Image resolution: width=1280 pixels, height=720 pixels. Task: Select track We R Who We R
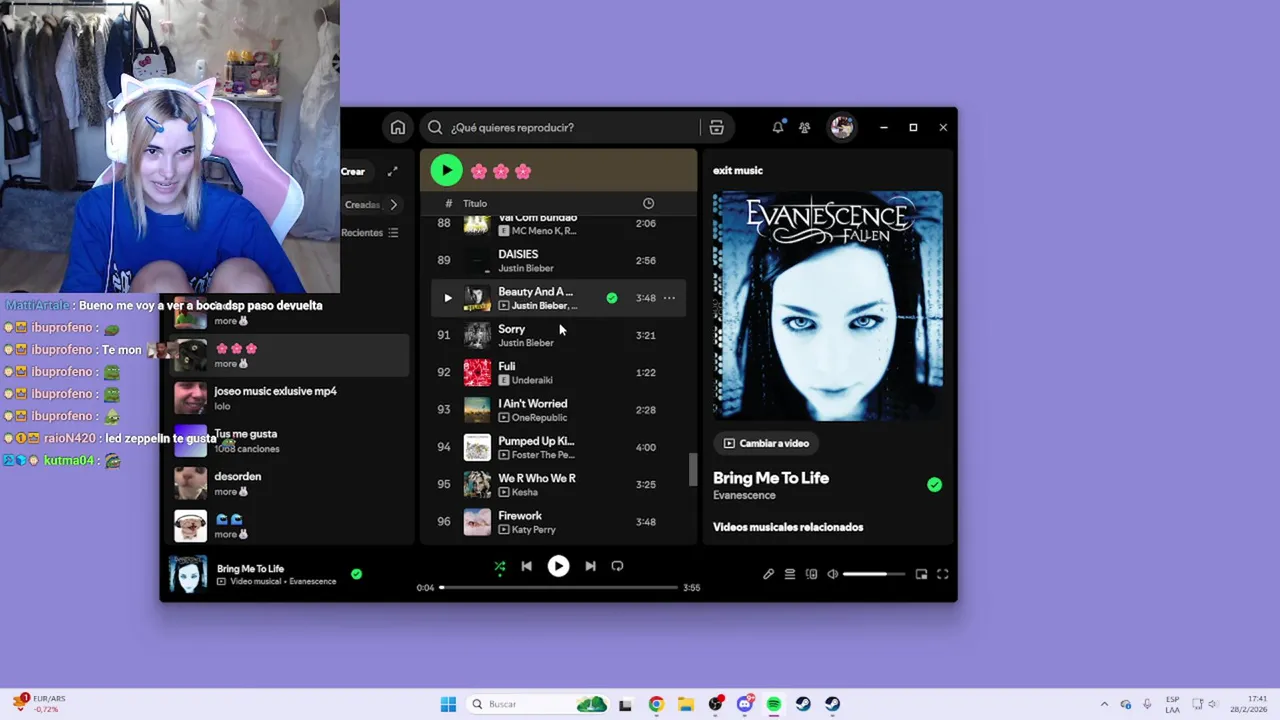pyautogui.click(x=559, y=484)
